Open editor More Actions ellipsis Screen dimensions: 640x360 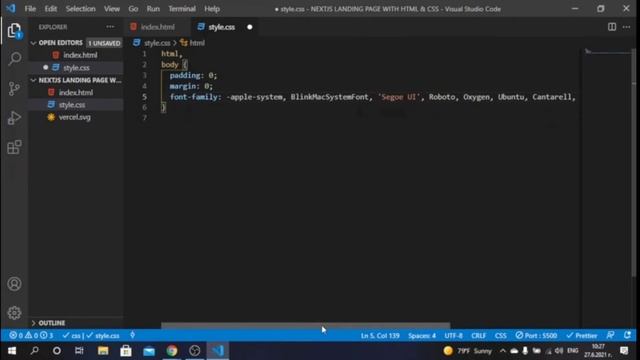627,27
